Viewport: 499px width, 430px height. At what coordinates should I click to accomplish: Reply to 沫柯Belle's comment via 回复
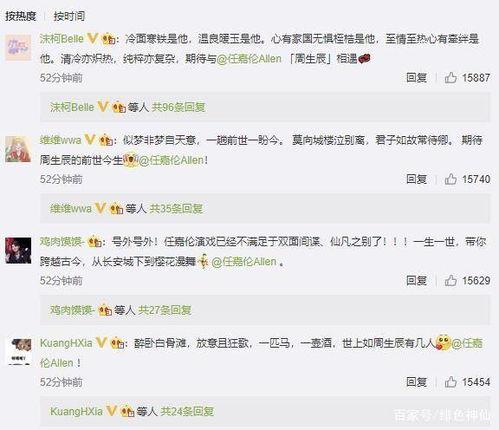[416, 78]
